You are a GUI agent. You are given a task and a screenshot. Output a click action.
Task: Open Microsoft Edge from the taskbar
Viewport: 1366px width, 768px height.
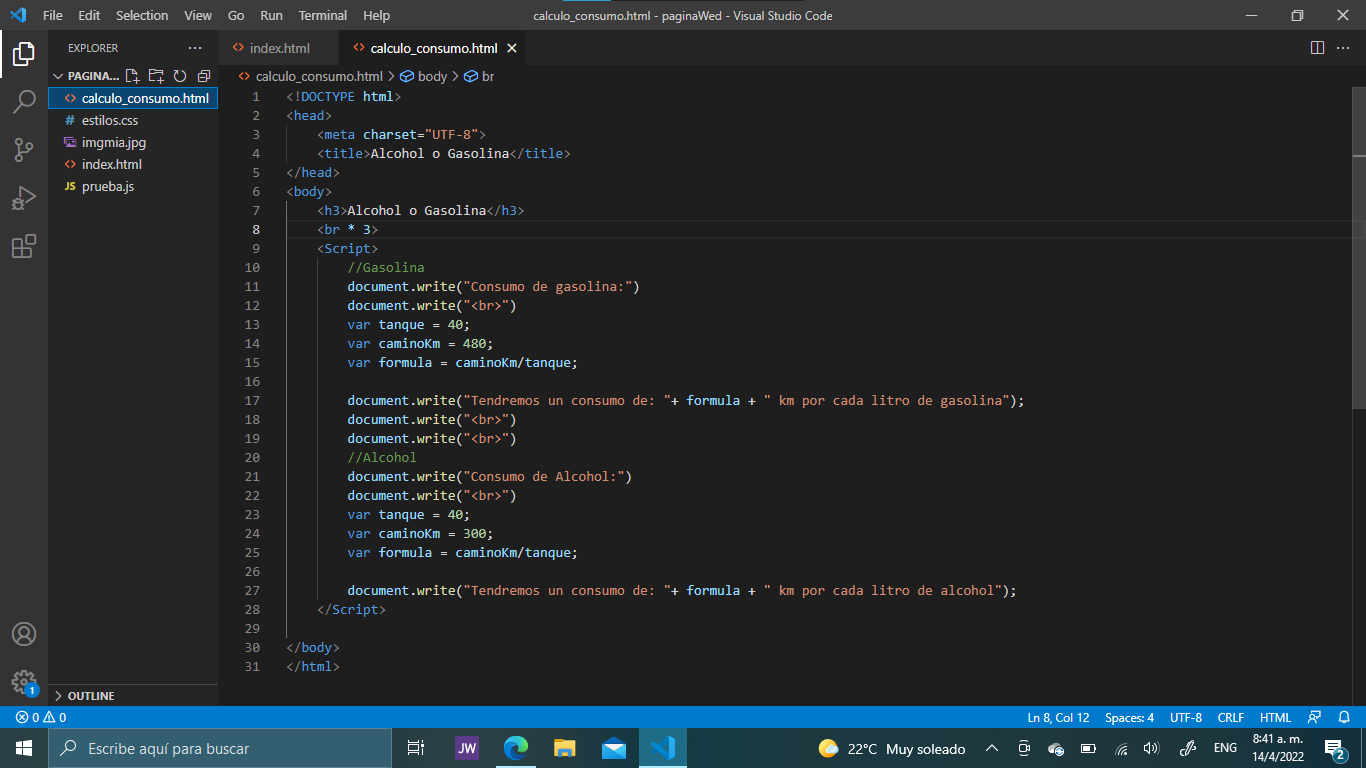tap(516, 748)
